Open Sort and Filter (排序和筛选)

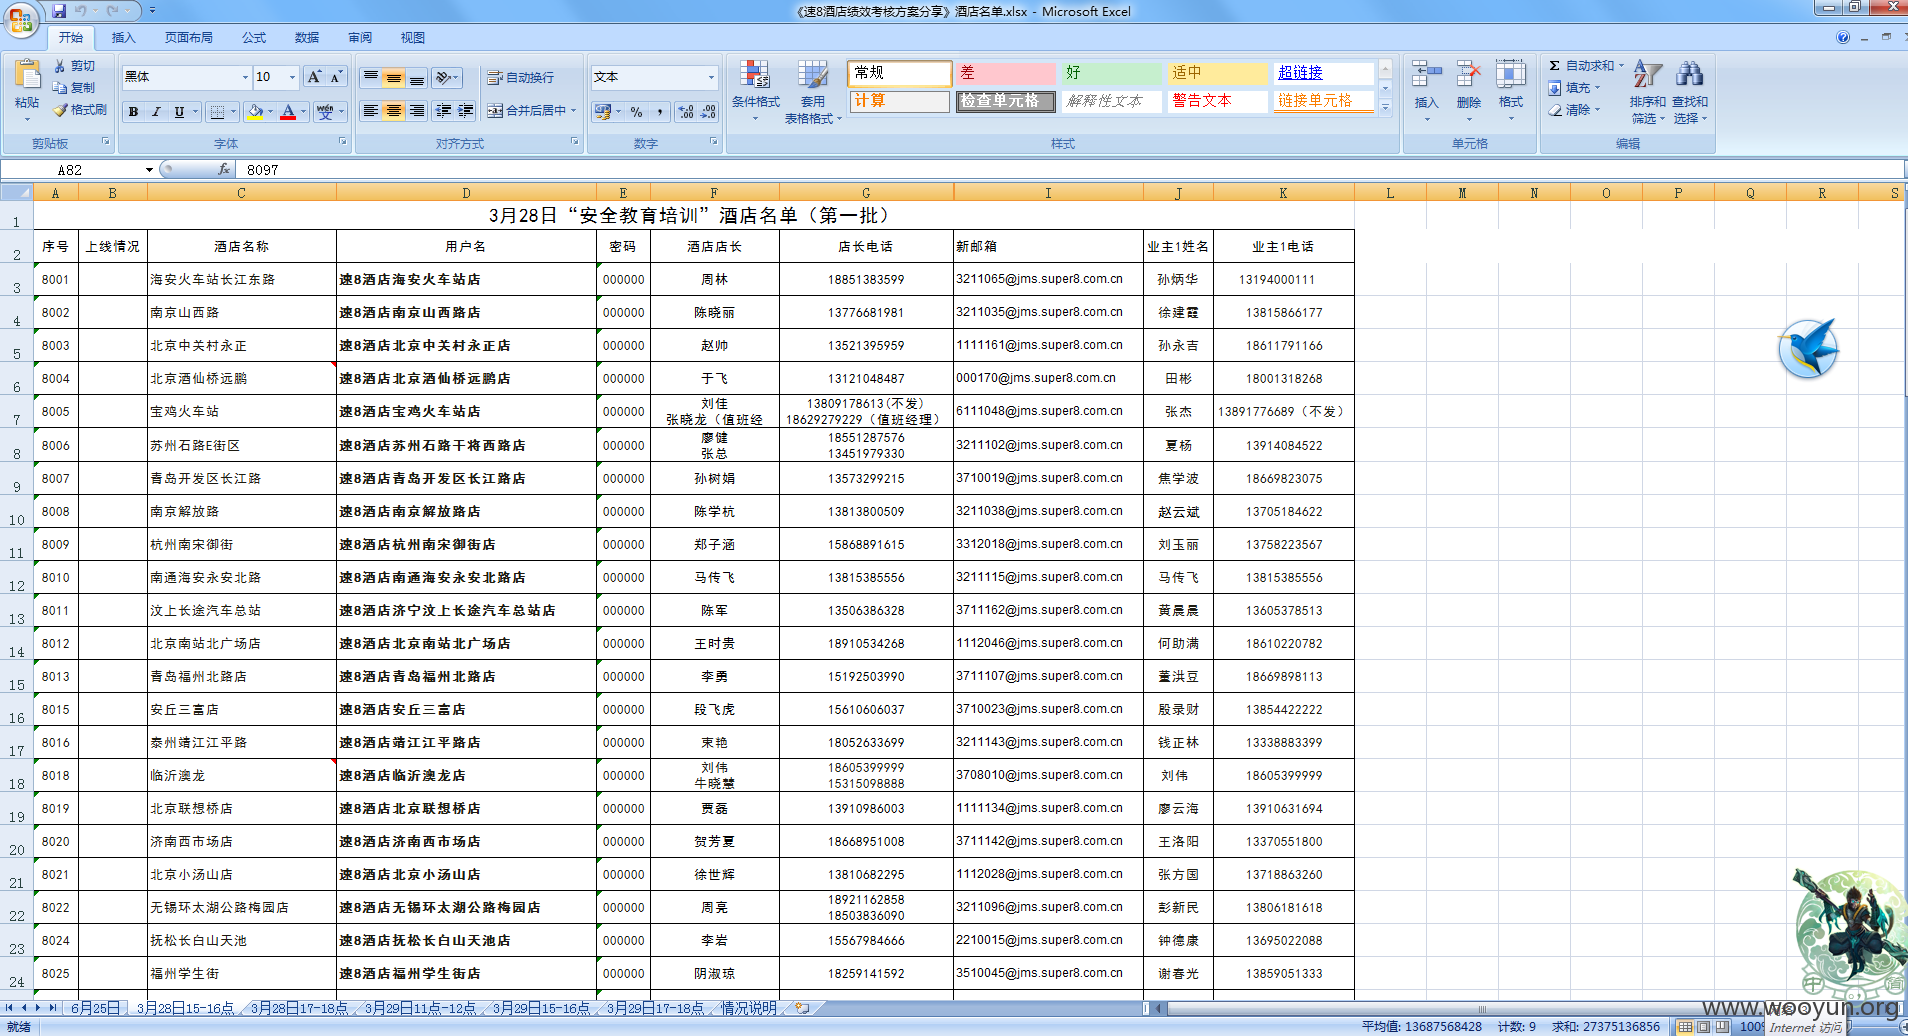tap(1647, 91)
